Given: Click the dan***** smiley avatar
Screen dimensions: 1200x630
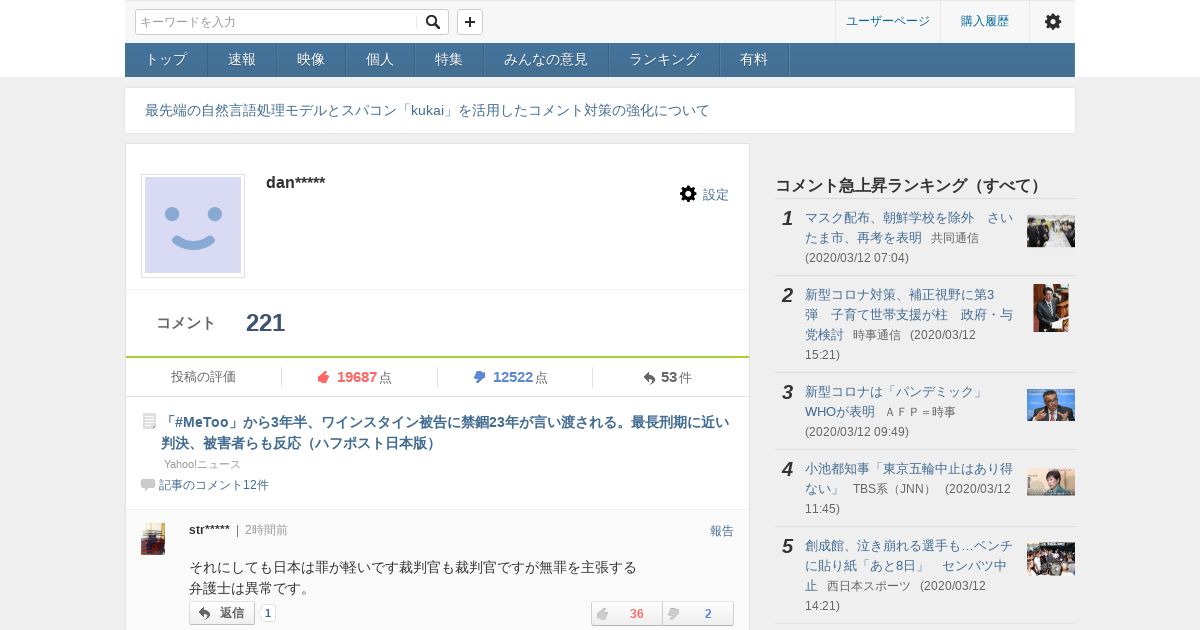Looking at the screenshot, I should point(193,226).
